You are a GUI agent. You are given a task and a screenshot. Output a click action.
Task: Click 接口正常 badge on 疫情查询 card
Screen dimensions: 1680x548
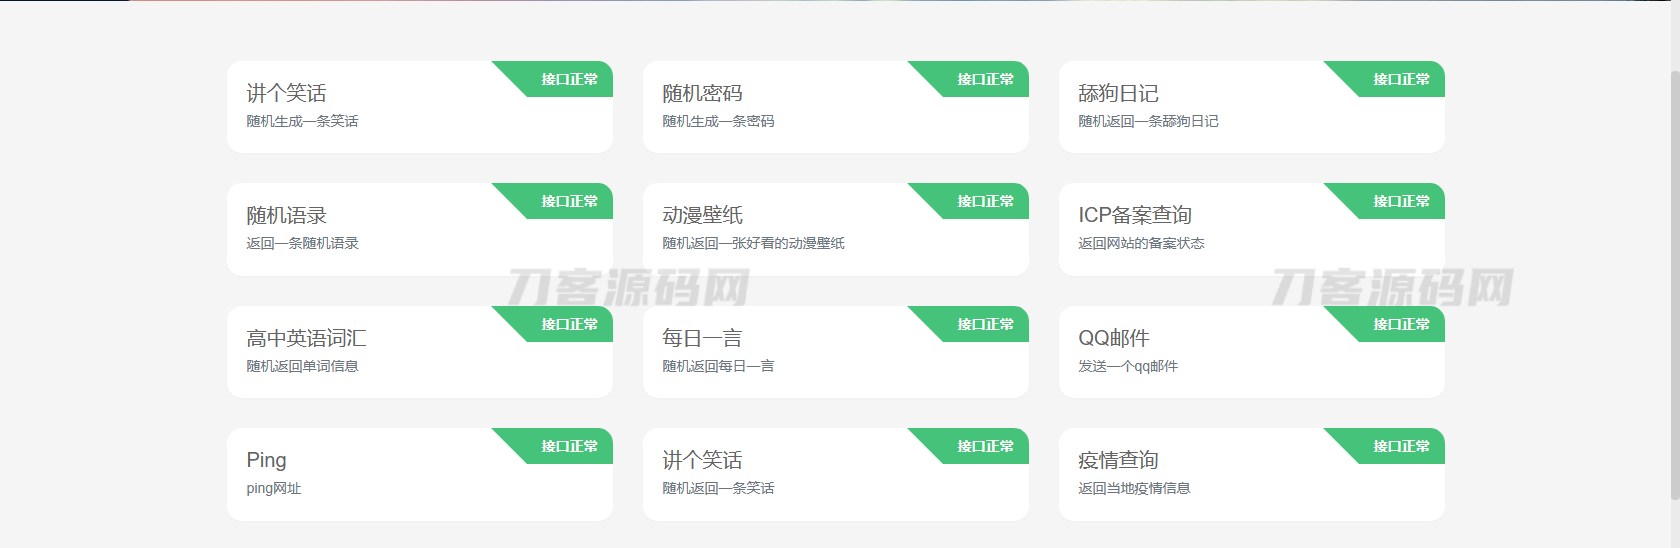click(1401, 446)
